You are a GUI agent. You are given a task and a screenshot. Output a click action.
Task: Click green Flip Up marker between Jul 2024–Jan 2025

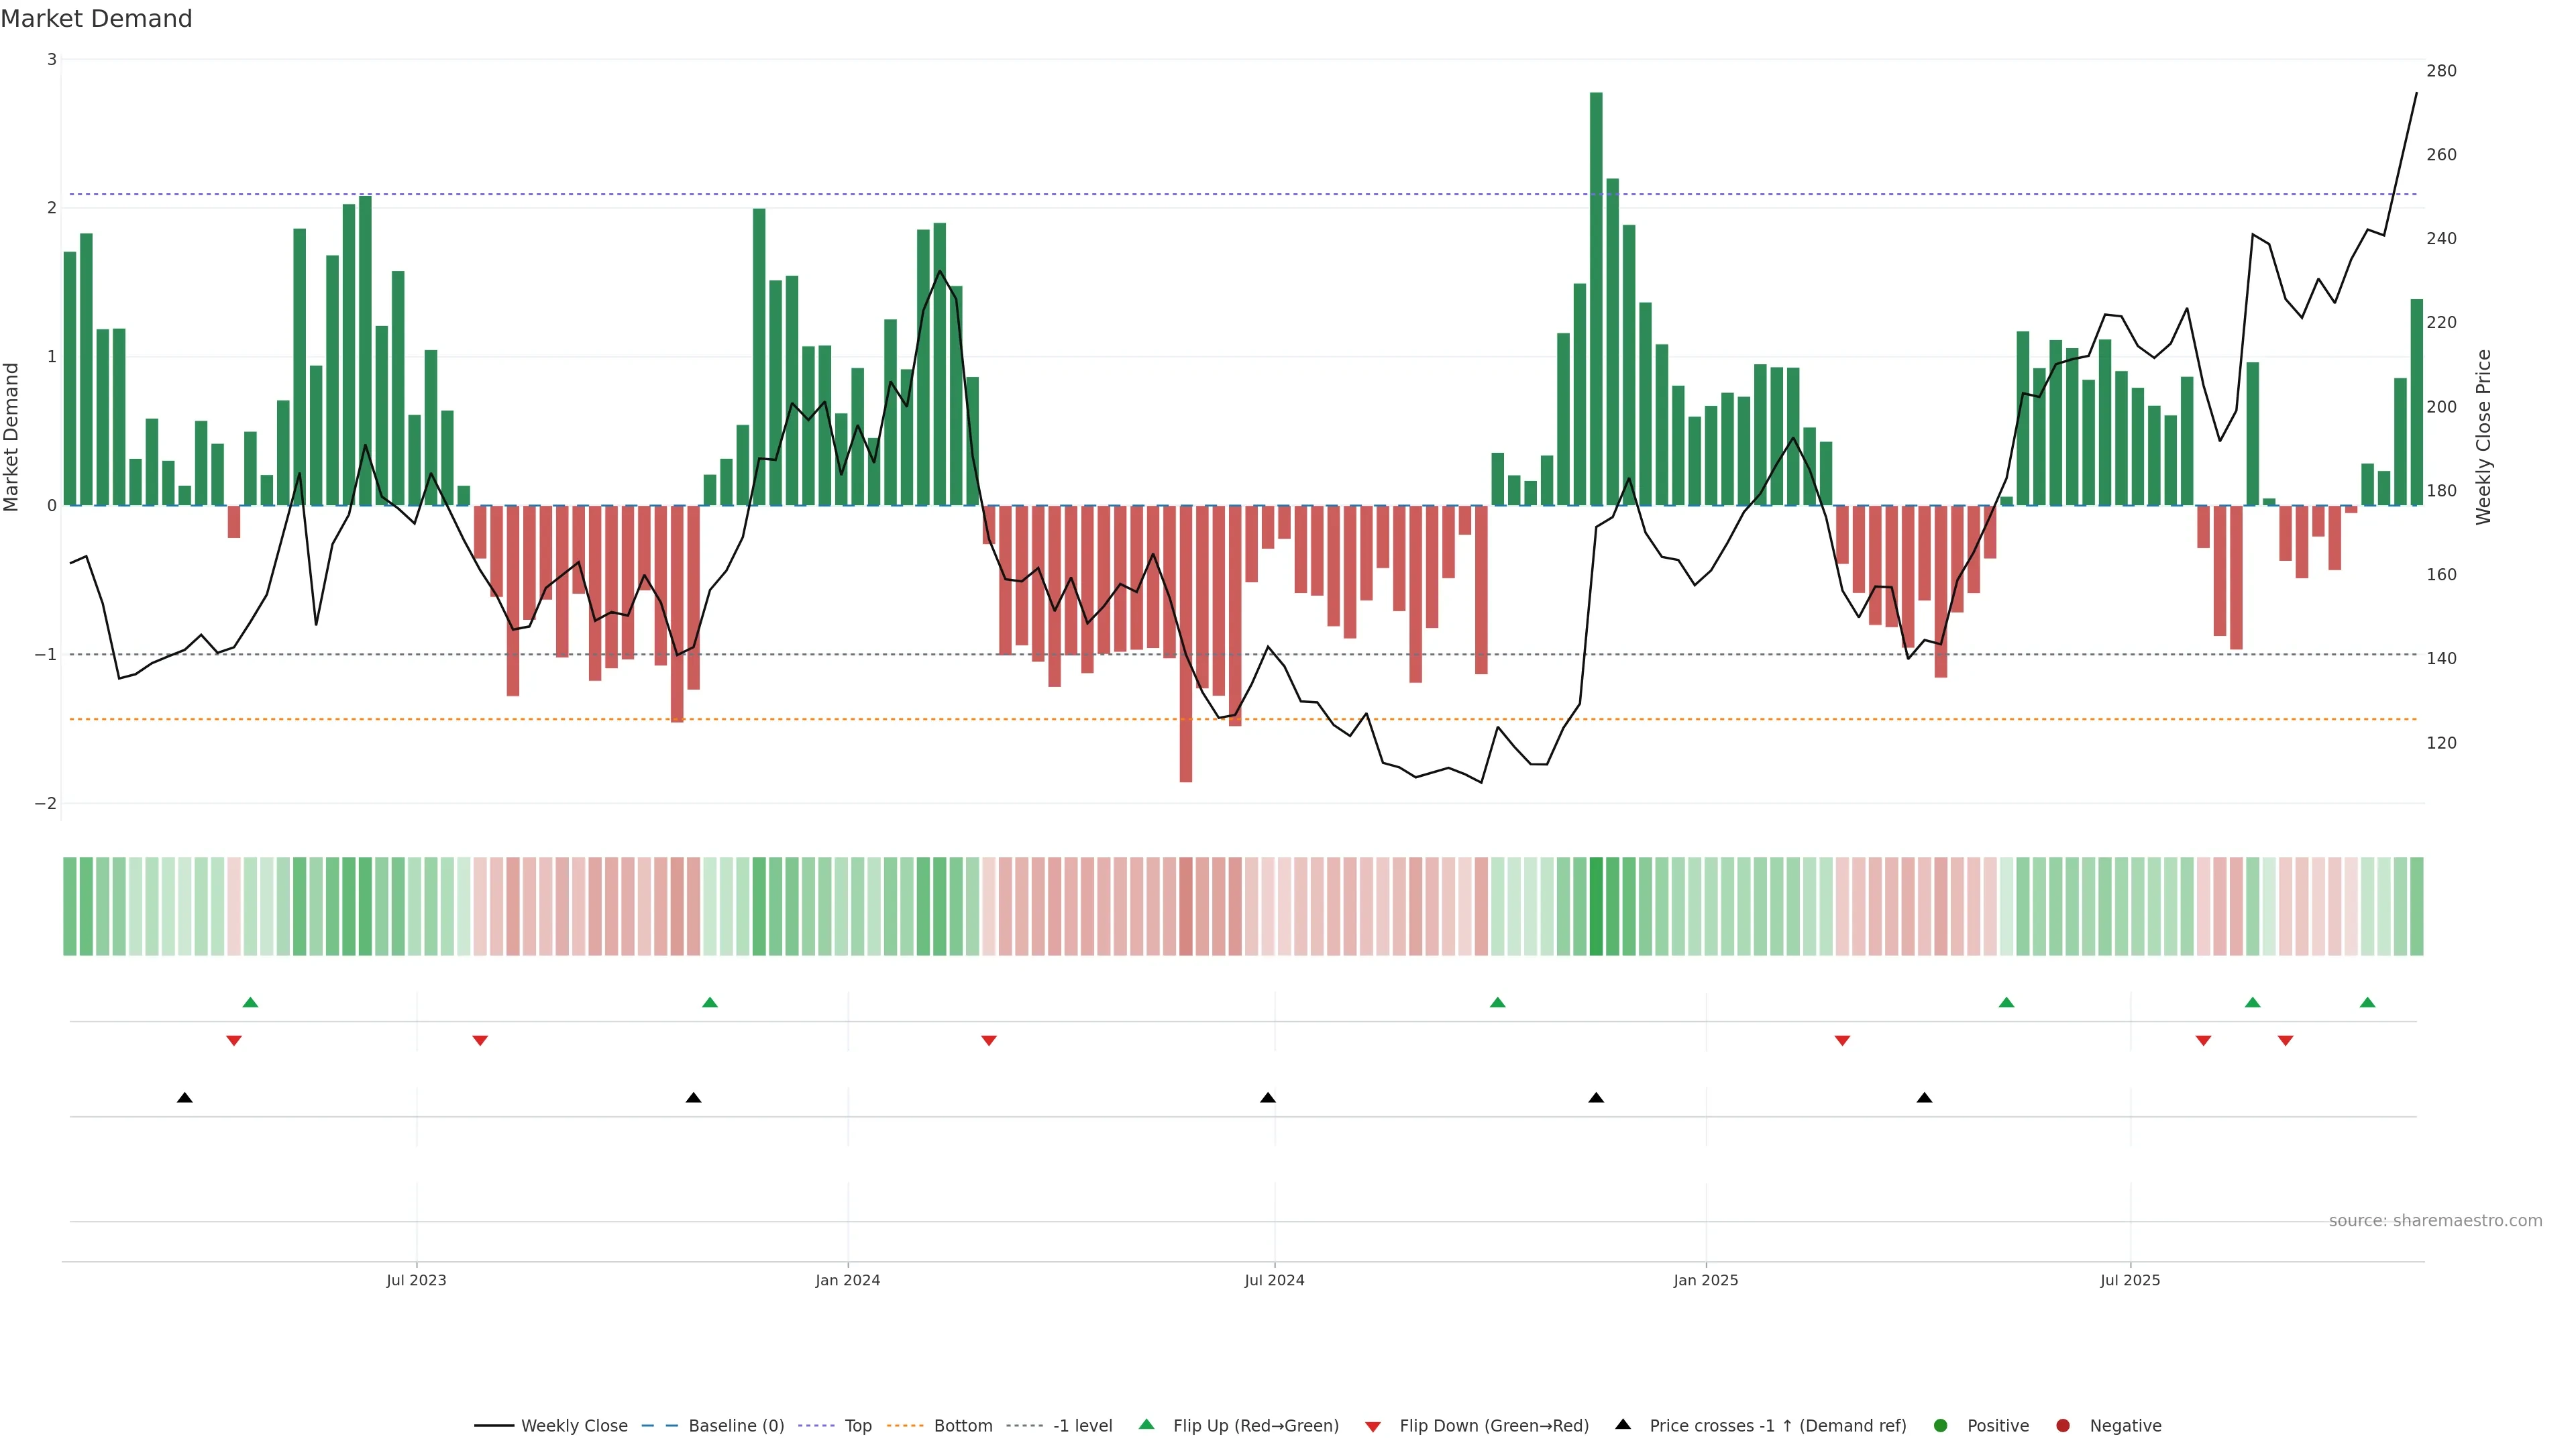point(1497,1002)
